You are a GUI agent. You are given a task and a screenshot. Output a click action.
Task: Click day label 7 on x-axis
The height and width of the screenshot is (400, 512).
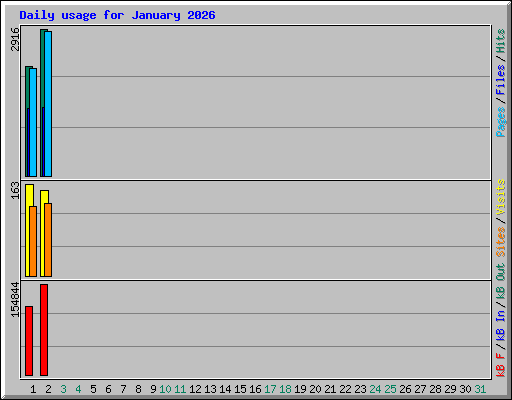click(x=123, y=389)
